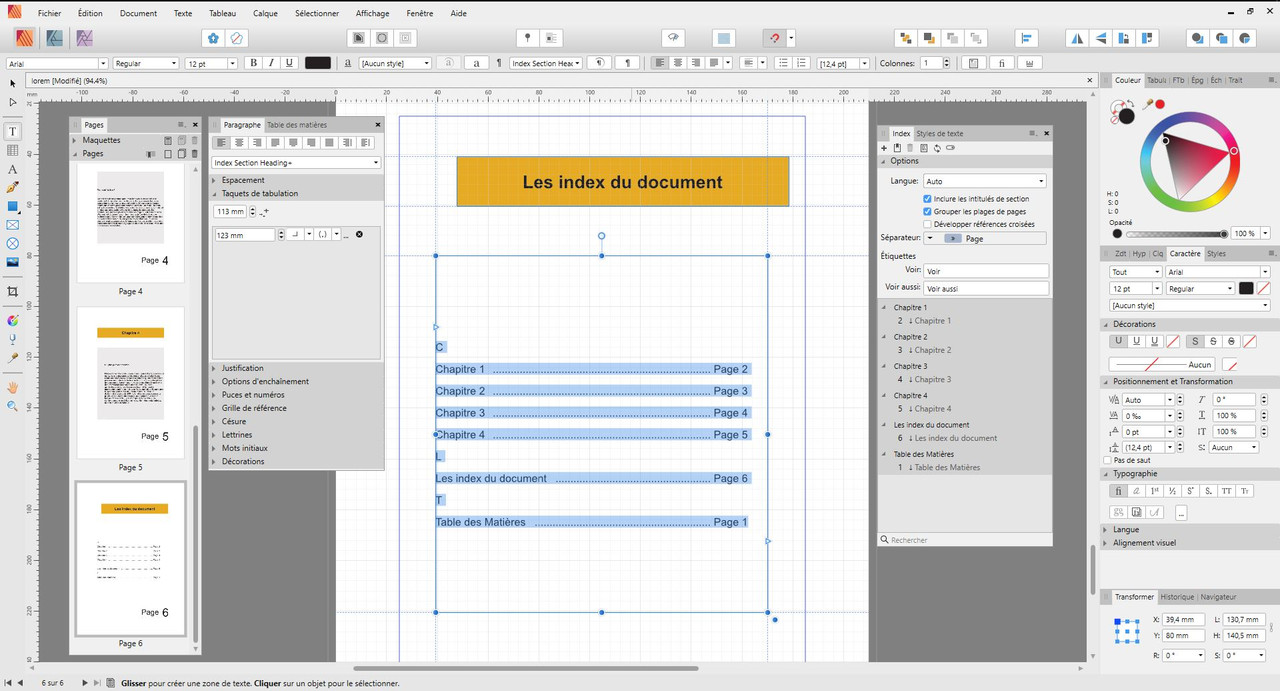
Task: Check 'Inclure les intitulés de section'
Action: pyautogui.click(x=928, y=199)
